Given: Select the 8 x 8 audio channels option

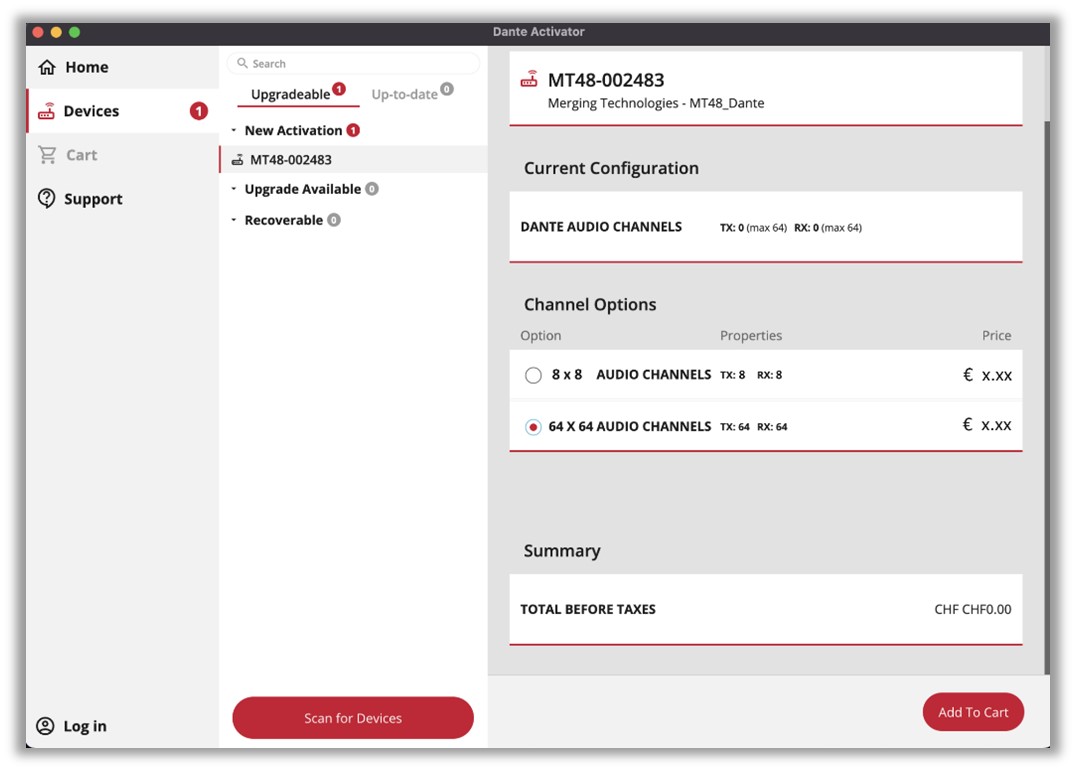Looking at the screenshot, I should pos(533,375).
